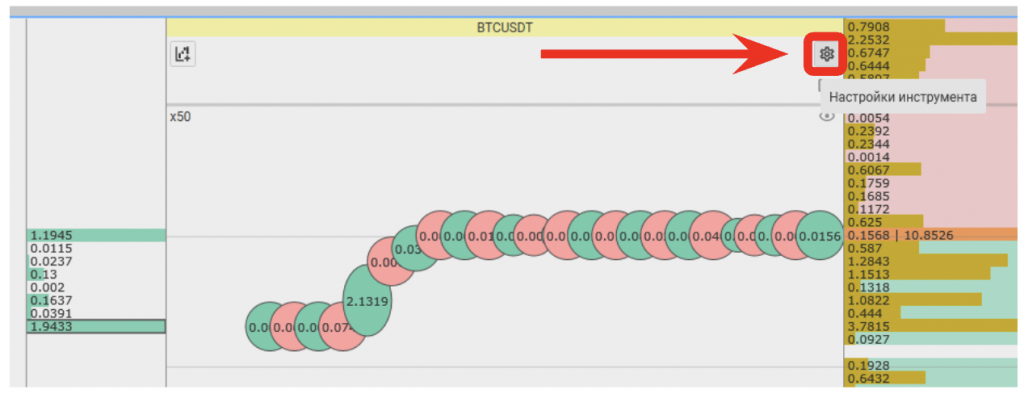Click the add chart icon under BTCUSDT
Viewport: 1024px width, 394px height.
(183, 54)
